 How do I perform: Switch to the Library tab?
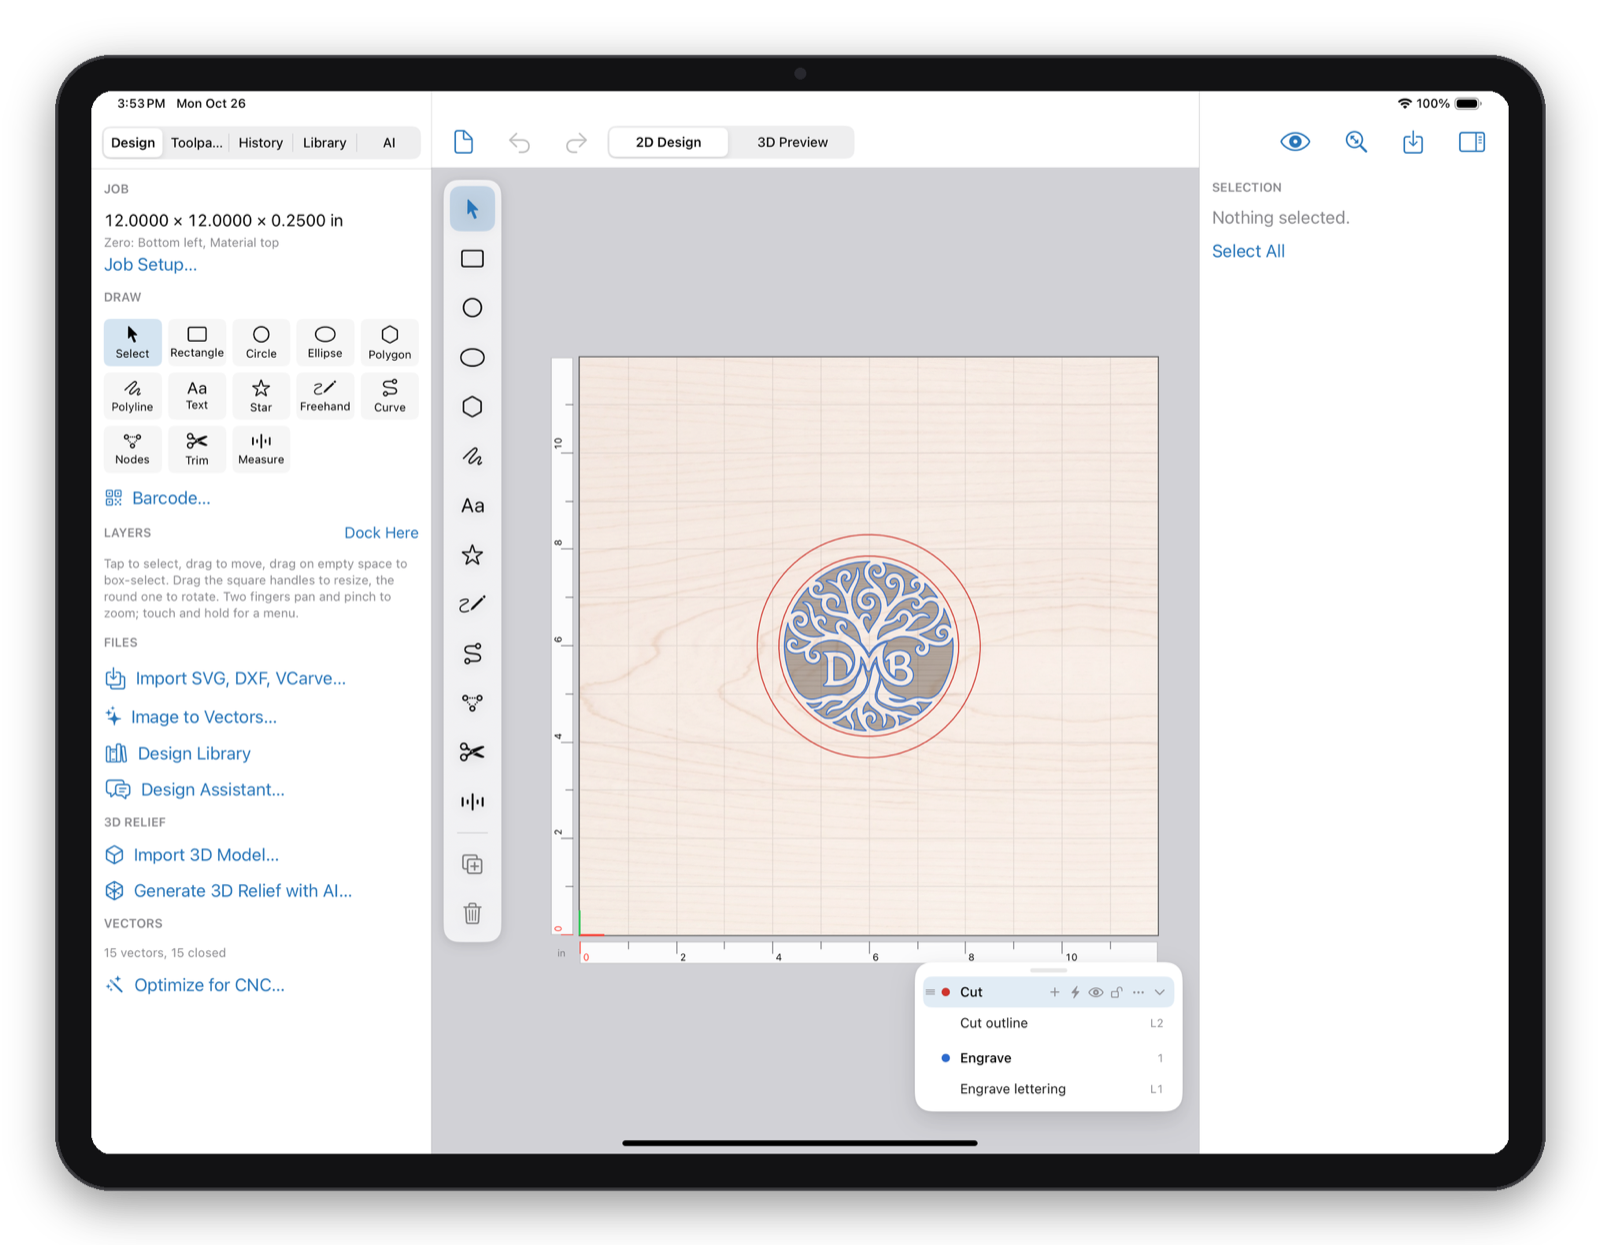click(x=324, y=142)
